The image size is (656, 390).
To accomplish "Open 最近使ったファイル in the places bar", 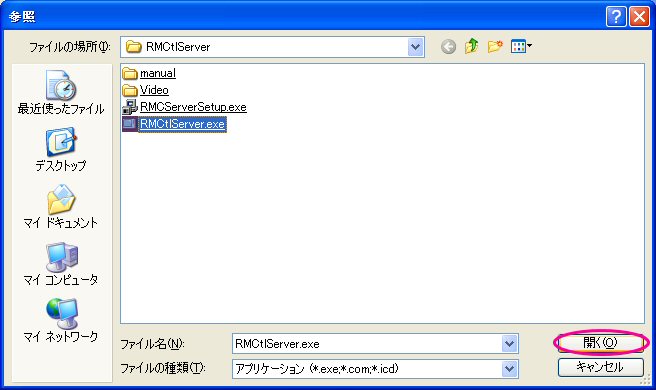I will point(61,92).
